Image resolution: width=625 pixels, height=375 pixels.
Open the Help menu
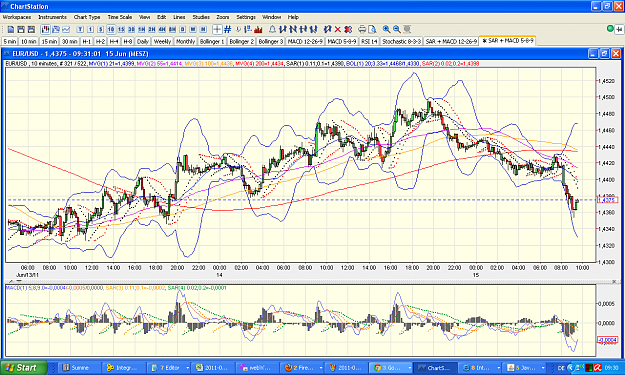tap(293, 17)
